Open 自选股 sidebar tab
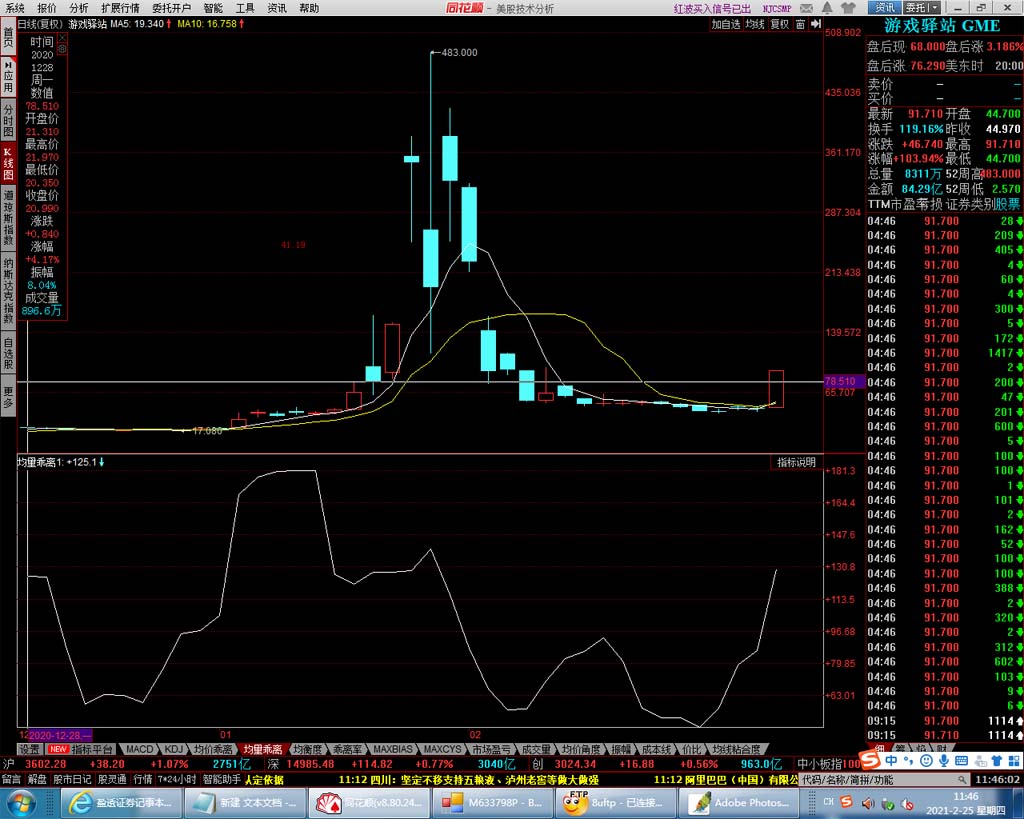The height and width of the screenshot is (819, 1024). [x=8, y=353]
